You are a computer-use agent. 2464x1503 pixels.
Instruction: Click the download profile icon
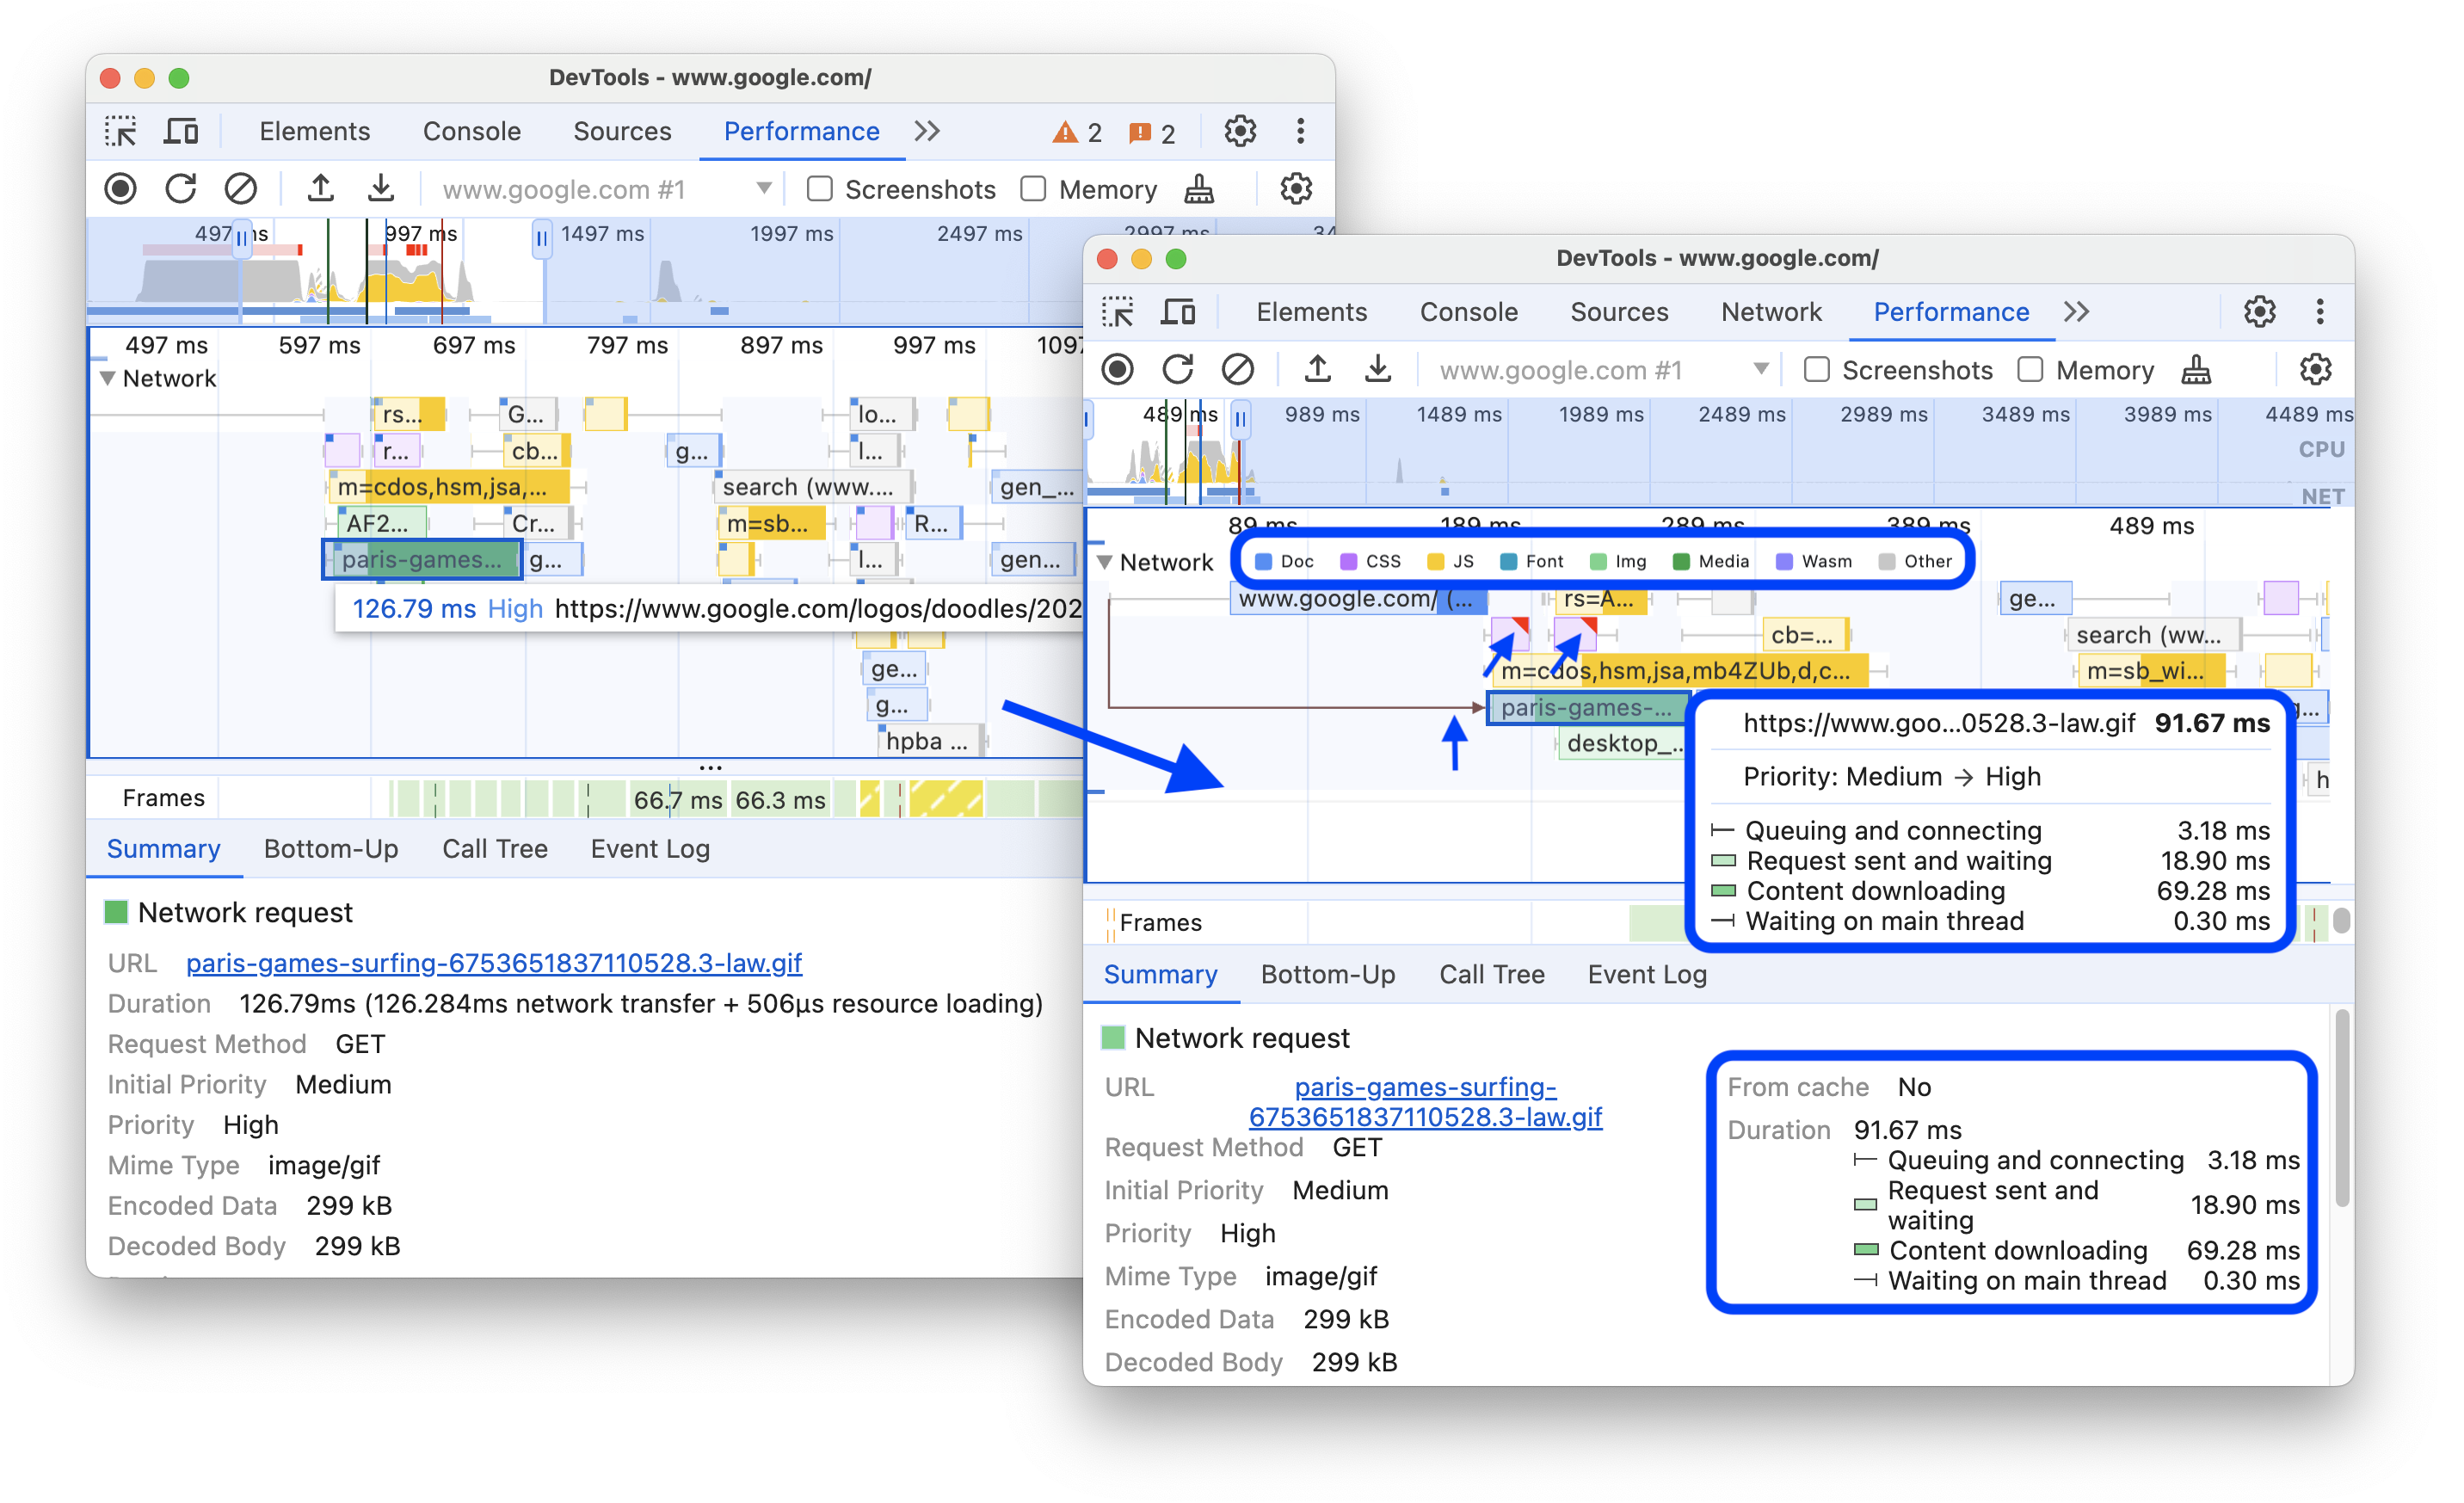(384, 190)
